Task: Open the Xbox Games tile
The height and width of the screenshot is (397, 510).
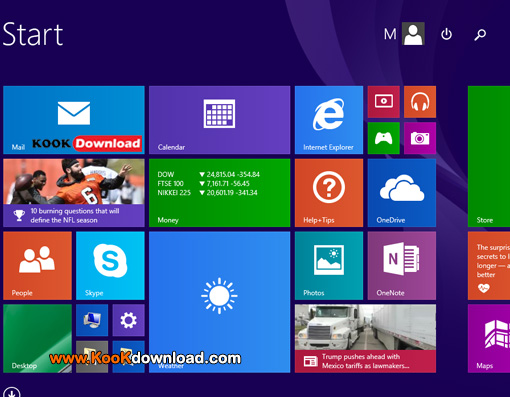Action: coord(384,138)
